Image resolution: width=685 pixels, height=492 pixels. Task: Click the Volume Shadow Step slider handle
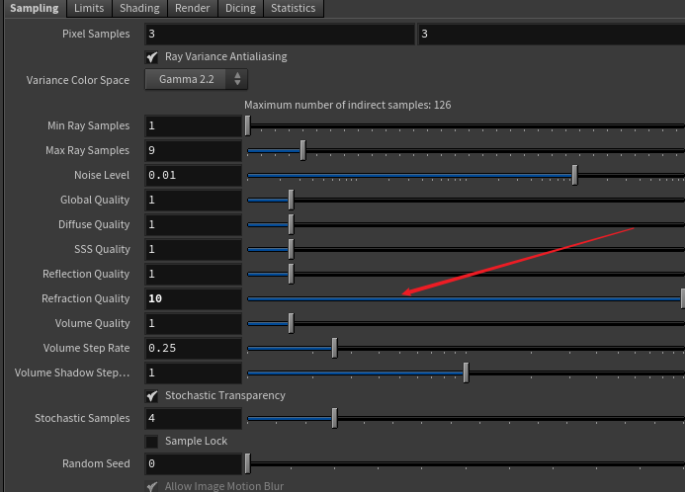[x=465, y=372]
